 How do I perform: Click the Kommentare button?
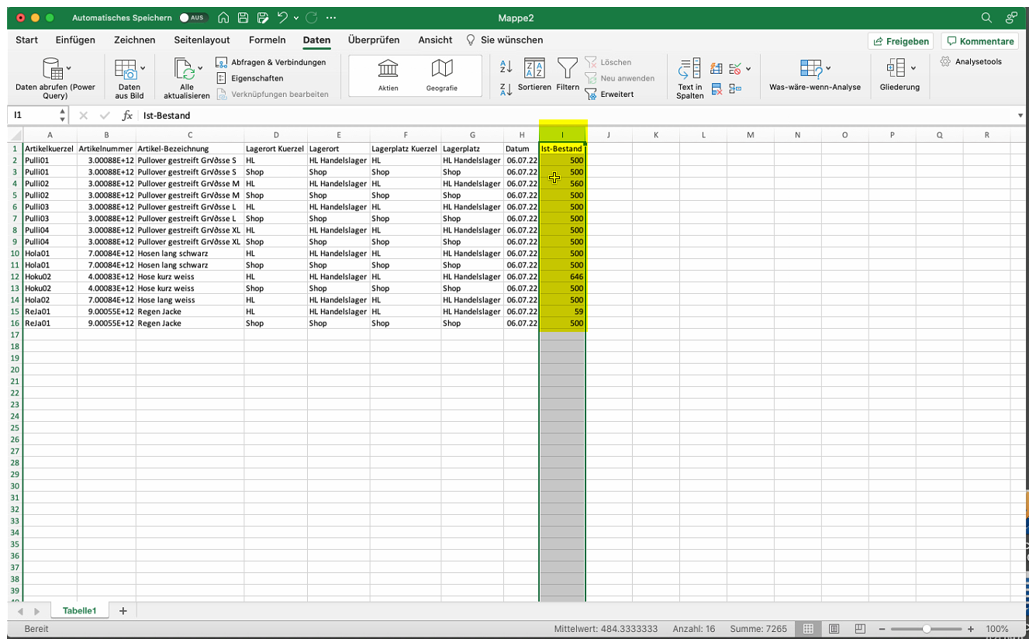[980, 41]
